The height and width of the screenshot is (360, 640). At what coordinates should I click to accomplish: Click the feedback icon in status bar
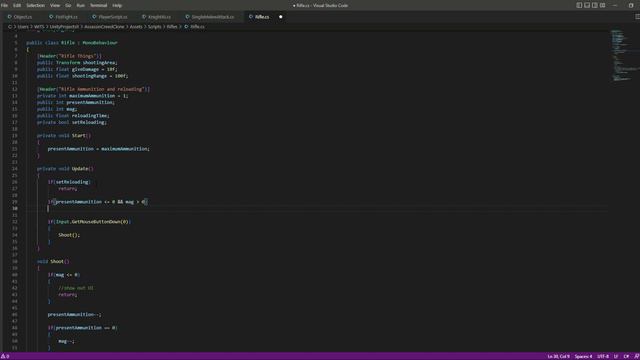636,356
